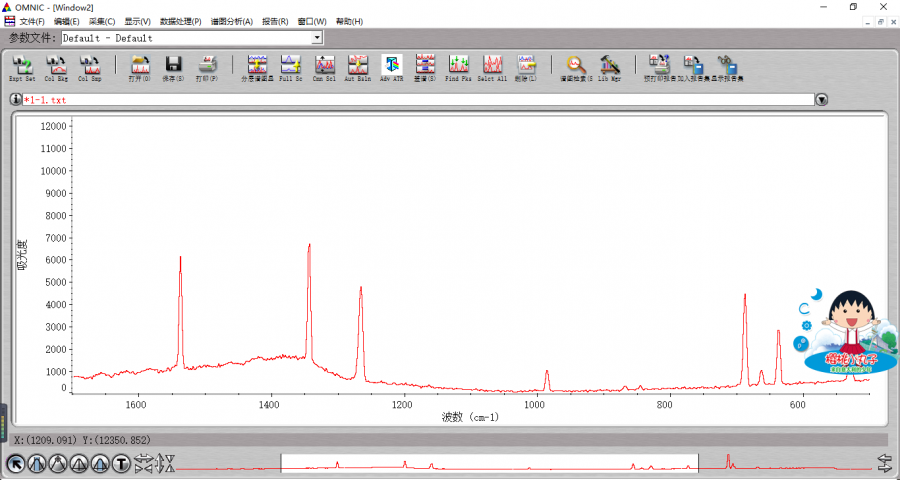
Task: Open the 报告(R) menu
Action: (275, 21)
